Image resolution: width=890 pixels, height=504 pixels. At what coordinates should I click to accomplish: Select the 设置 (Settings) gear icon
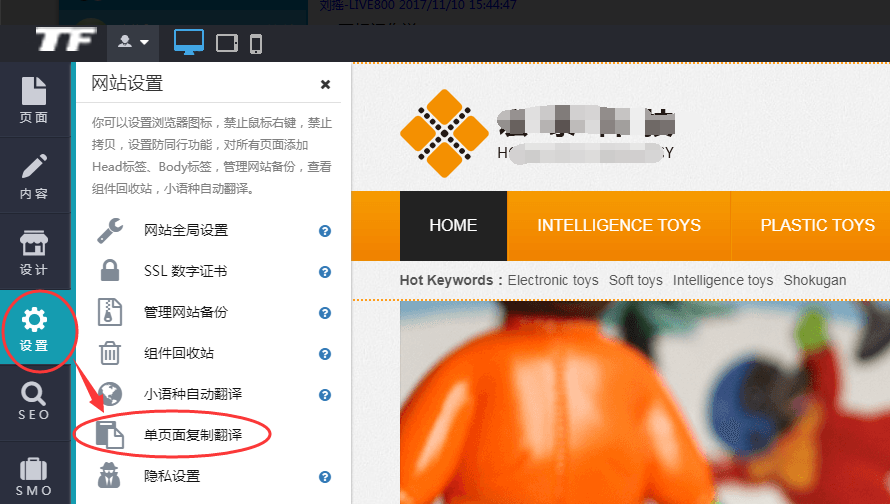[x=34, y=321]
